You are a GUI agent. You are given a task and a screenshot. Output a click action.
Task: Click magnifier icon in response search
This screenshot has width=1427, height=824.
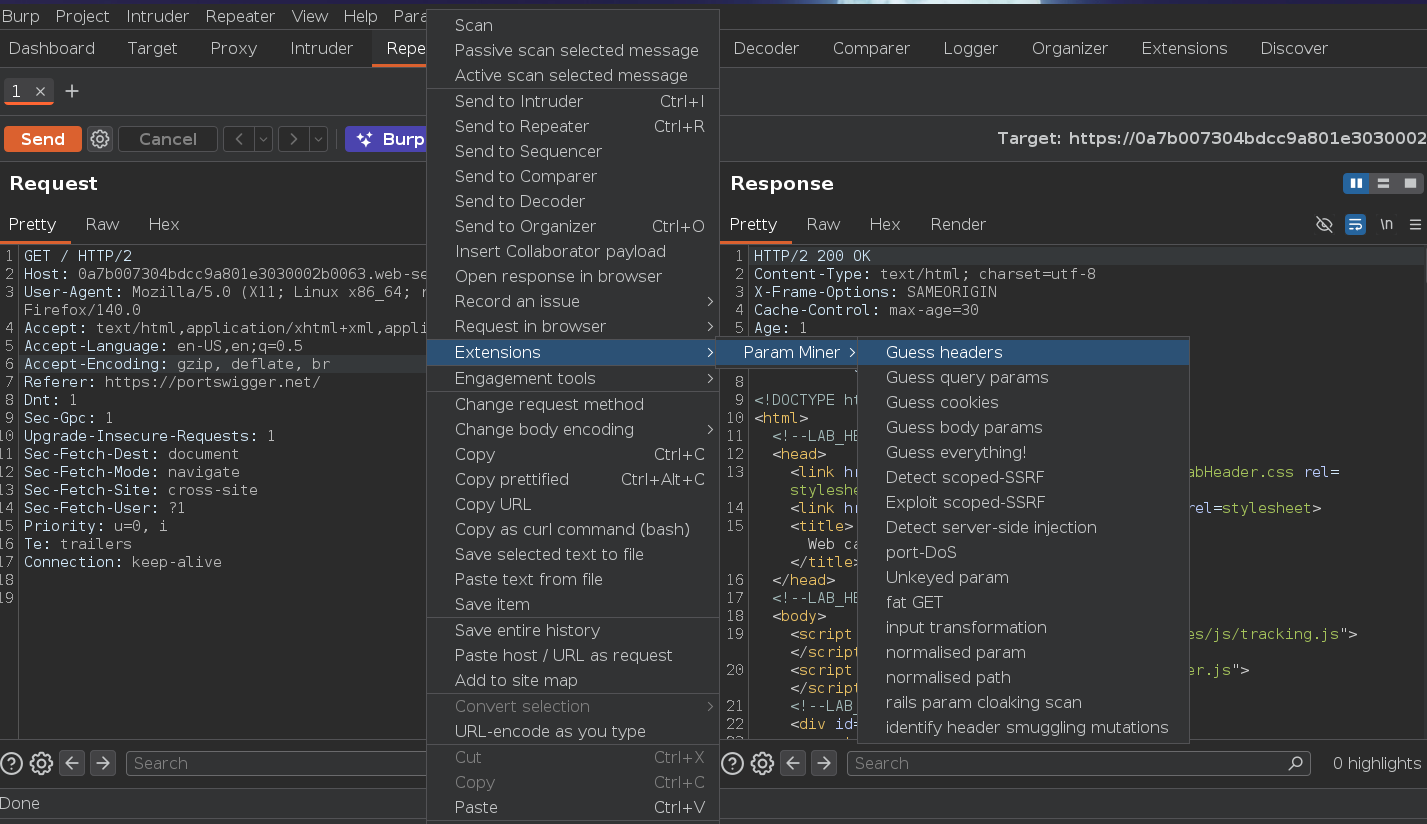pos(1296,763)
